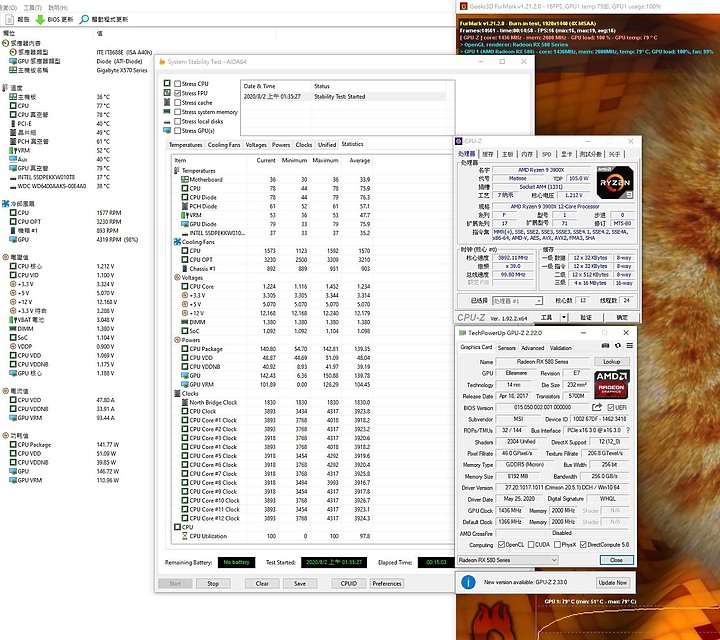720x640 pixels.
Task: Click the report page icon in AIDA64 toolbar
Action: point(9,19)
